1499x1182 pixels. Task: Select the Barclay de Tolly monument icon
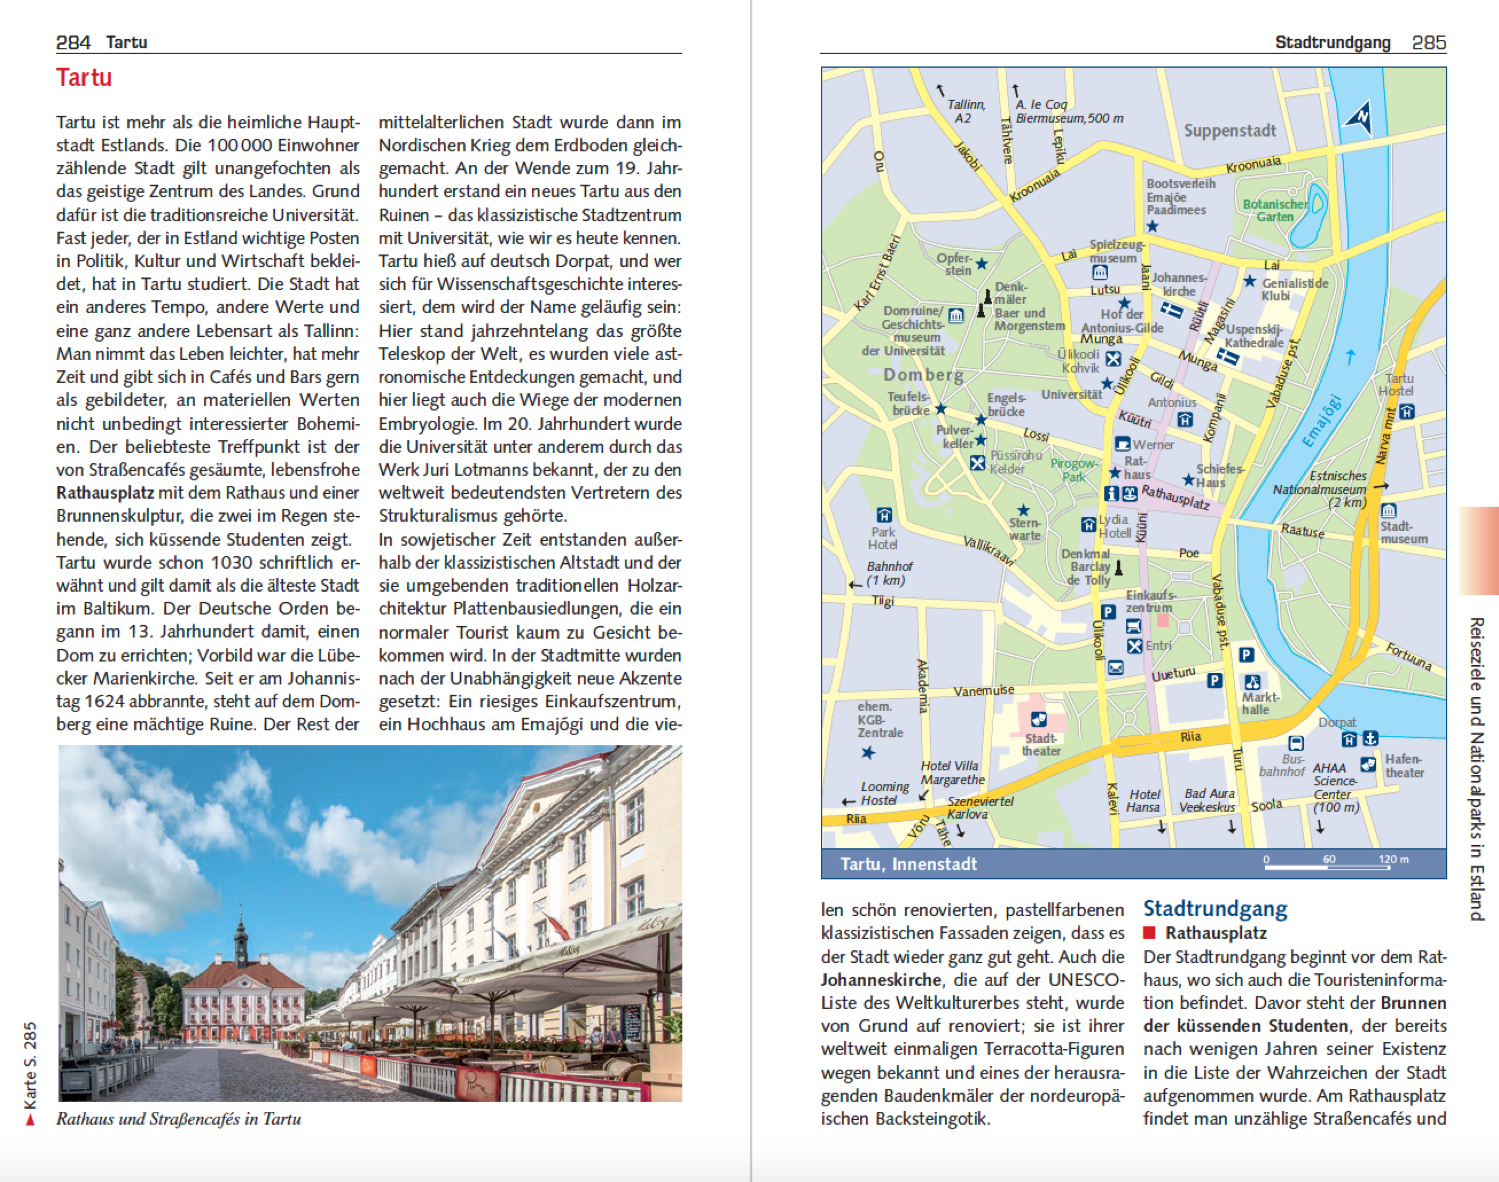point(1119,567)
